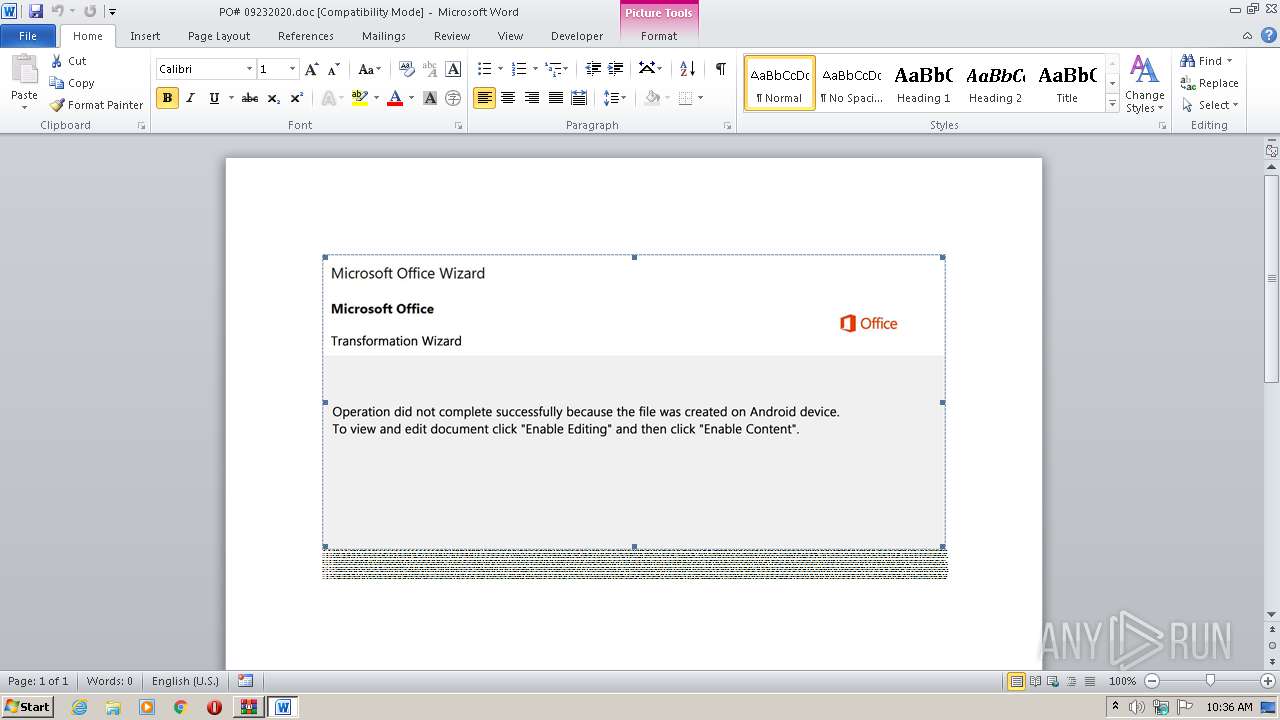Toggle Underline formatting
This screenshot has height=720, width=1280.
pyautogui.click(x=214, y=98)
